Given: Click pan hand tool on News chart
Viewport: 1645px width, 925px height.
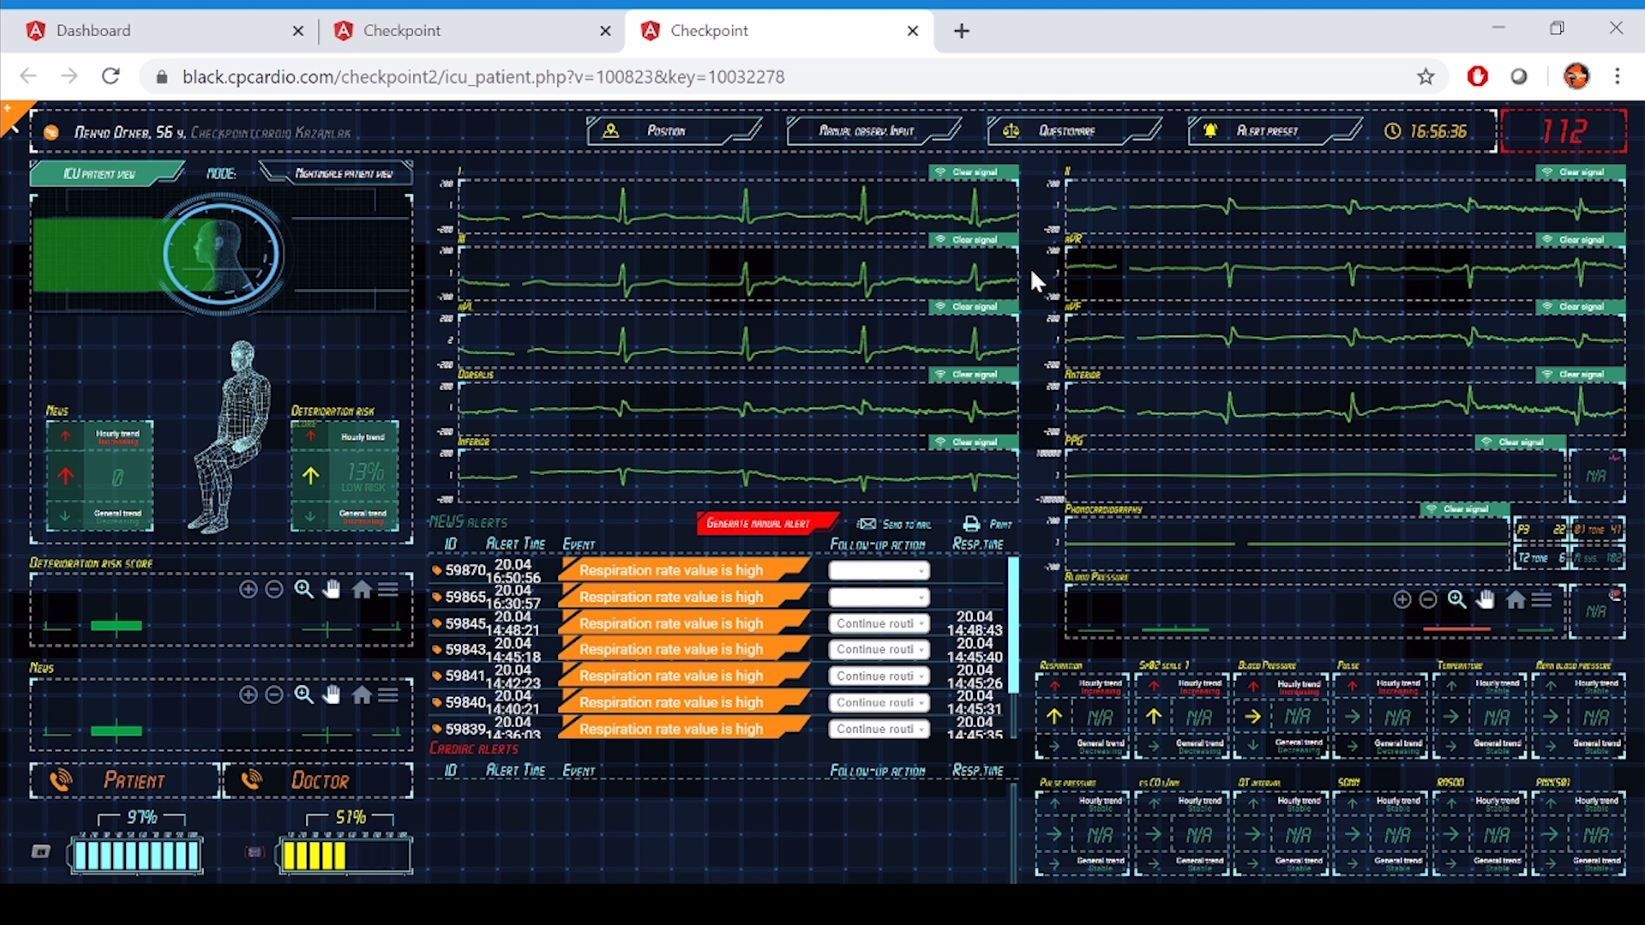Looking at the screenshot, I should (331, 695).
